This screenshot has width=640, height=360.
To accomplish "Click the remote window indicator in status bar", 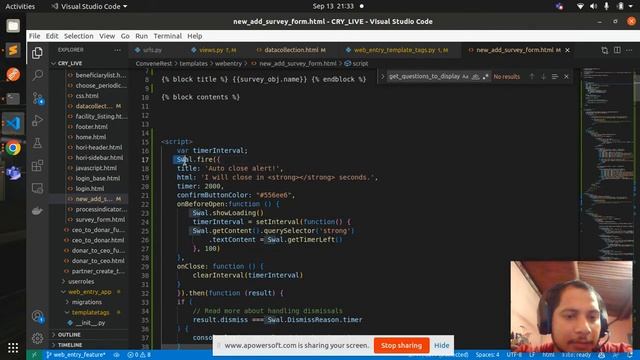I will pos(34,355).
